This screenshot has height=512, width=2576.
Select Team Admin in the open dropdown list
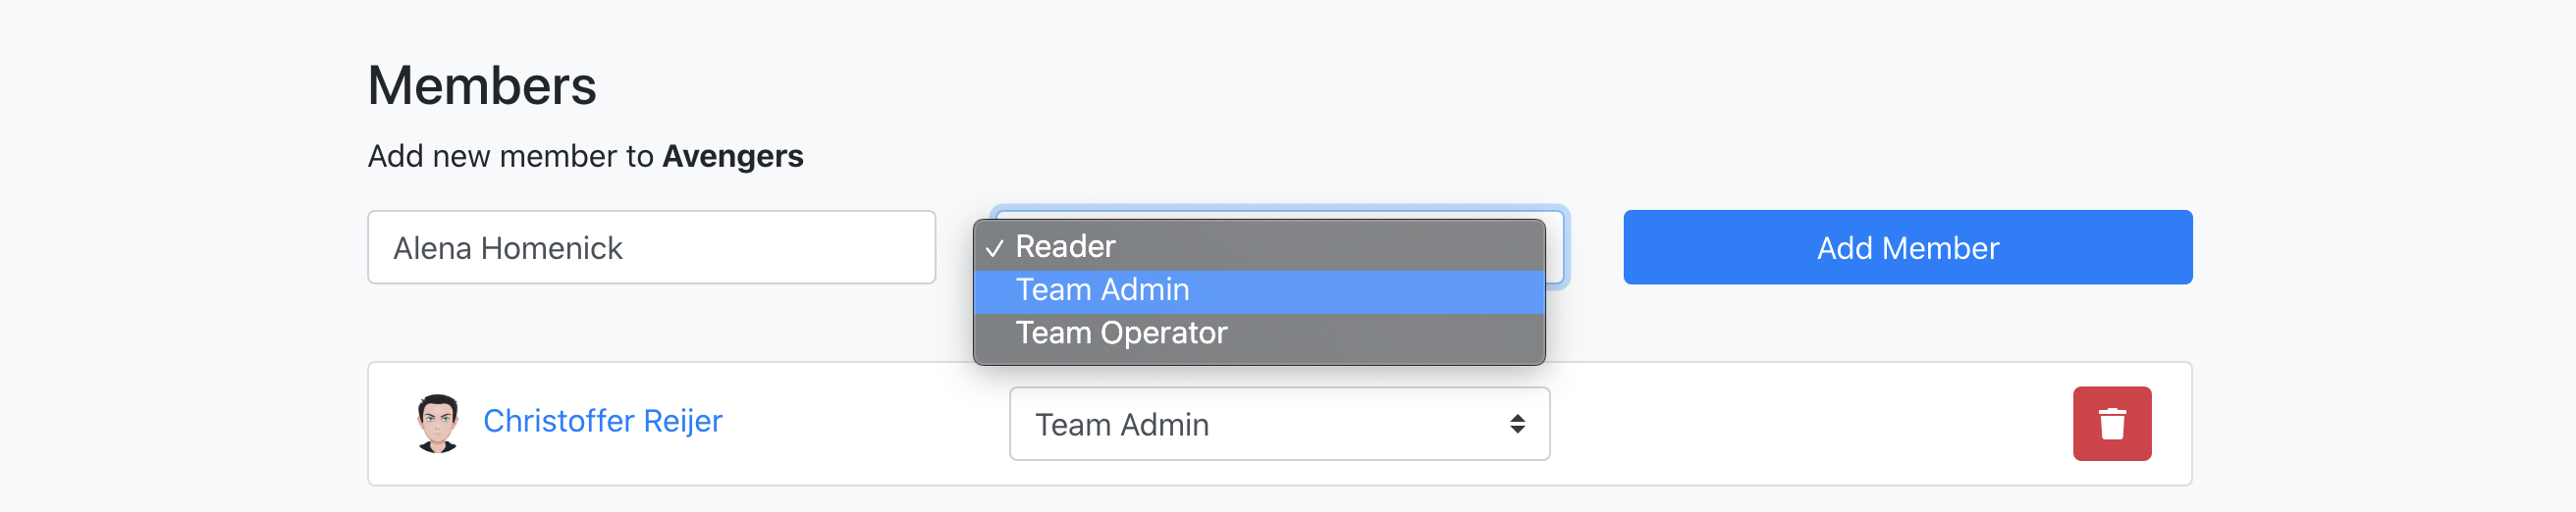pyautogui.click(x=1102, y=290)
